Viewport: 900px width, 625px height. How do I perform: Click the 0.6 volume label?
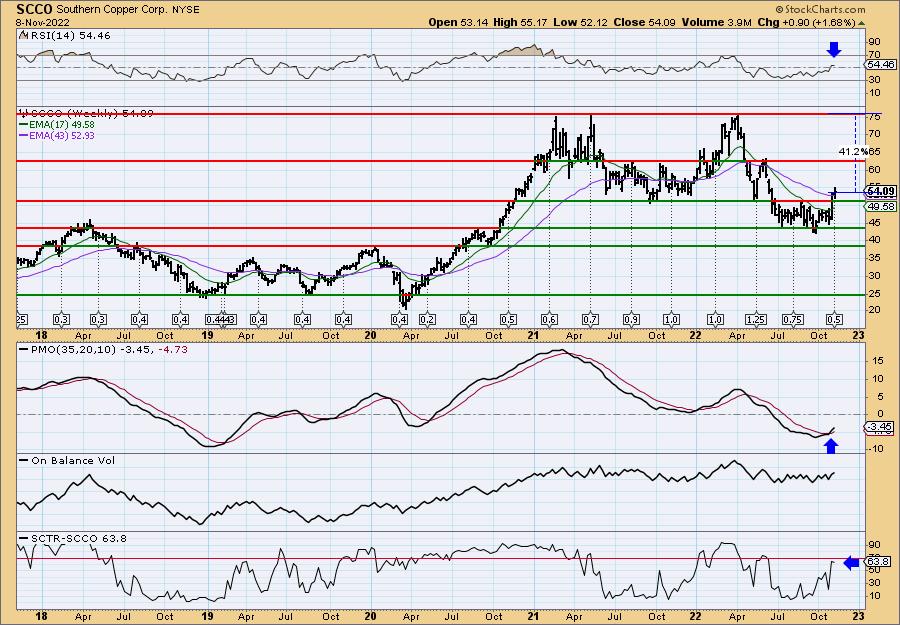tap(549, 320)
